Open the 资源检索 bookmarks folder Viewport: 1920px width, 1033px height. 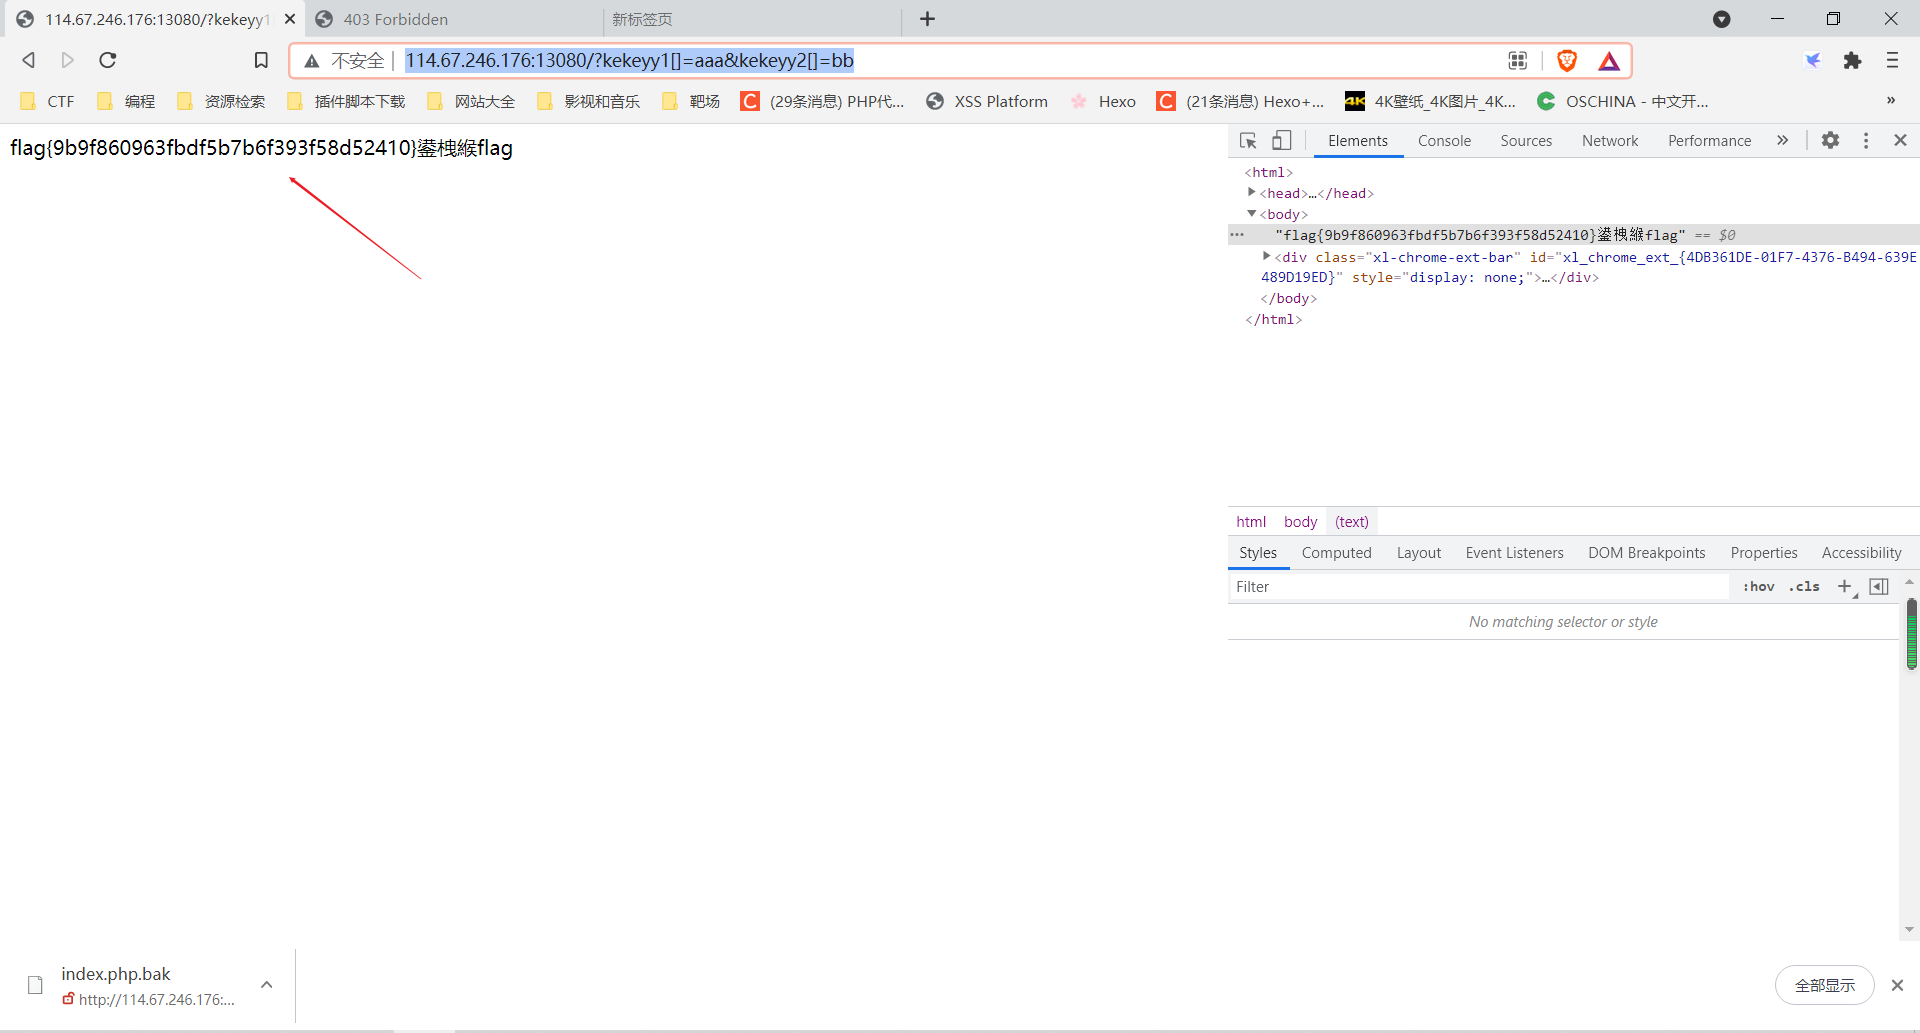coord(221,101)
